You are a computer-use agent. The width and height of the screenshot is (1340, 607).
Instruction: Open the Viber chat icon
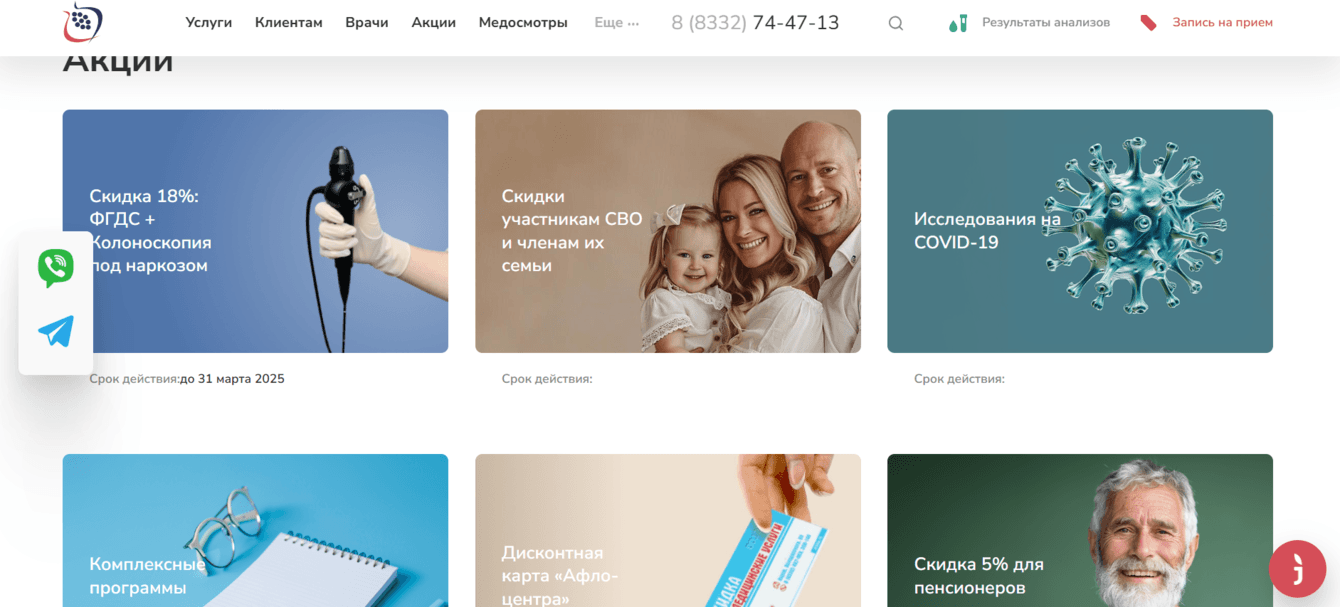[56, 268]
